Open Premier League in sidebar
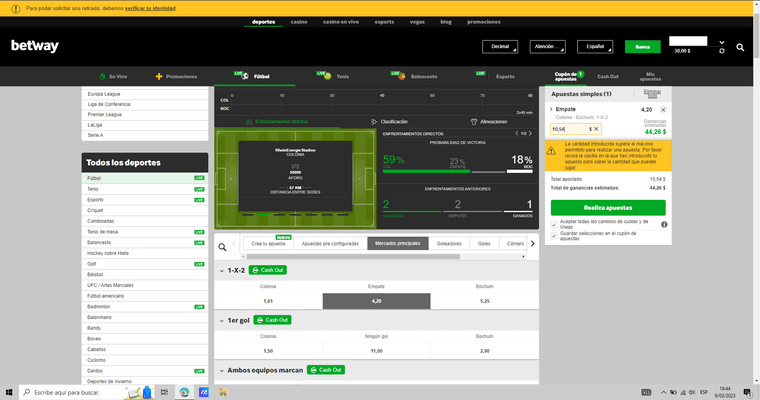The height and width of the screenshot is (400, 760). (x=105, y=114)
